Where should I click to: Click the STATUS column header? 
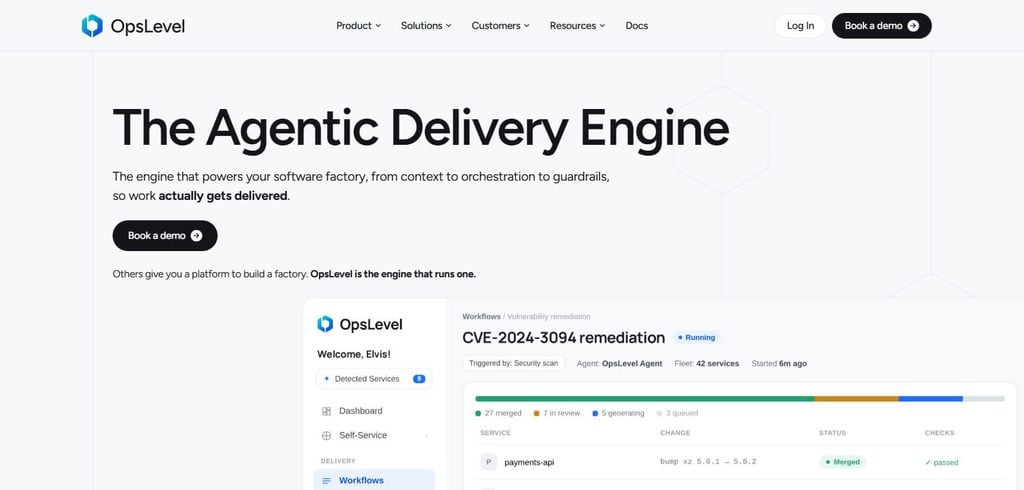click(x=832, y=433)
